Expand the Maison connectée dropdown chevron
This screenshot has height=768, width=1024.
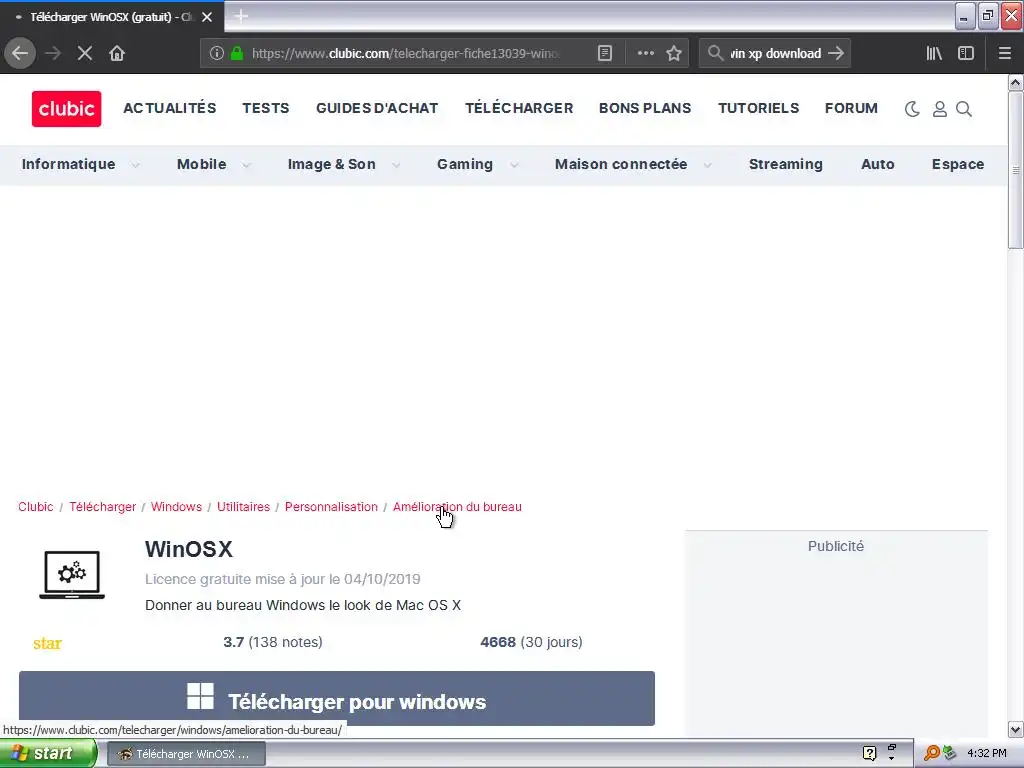[x=707, y=165]
